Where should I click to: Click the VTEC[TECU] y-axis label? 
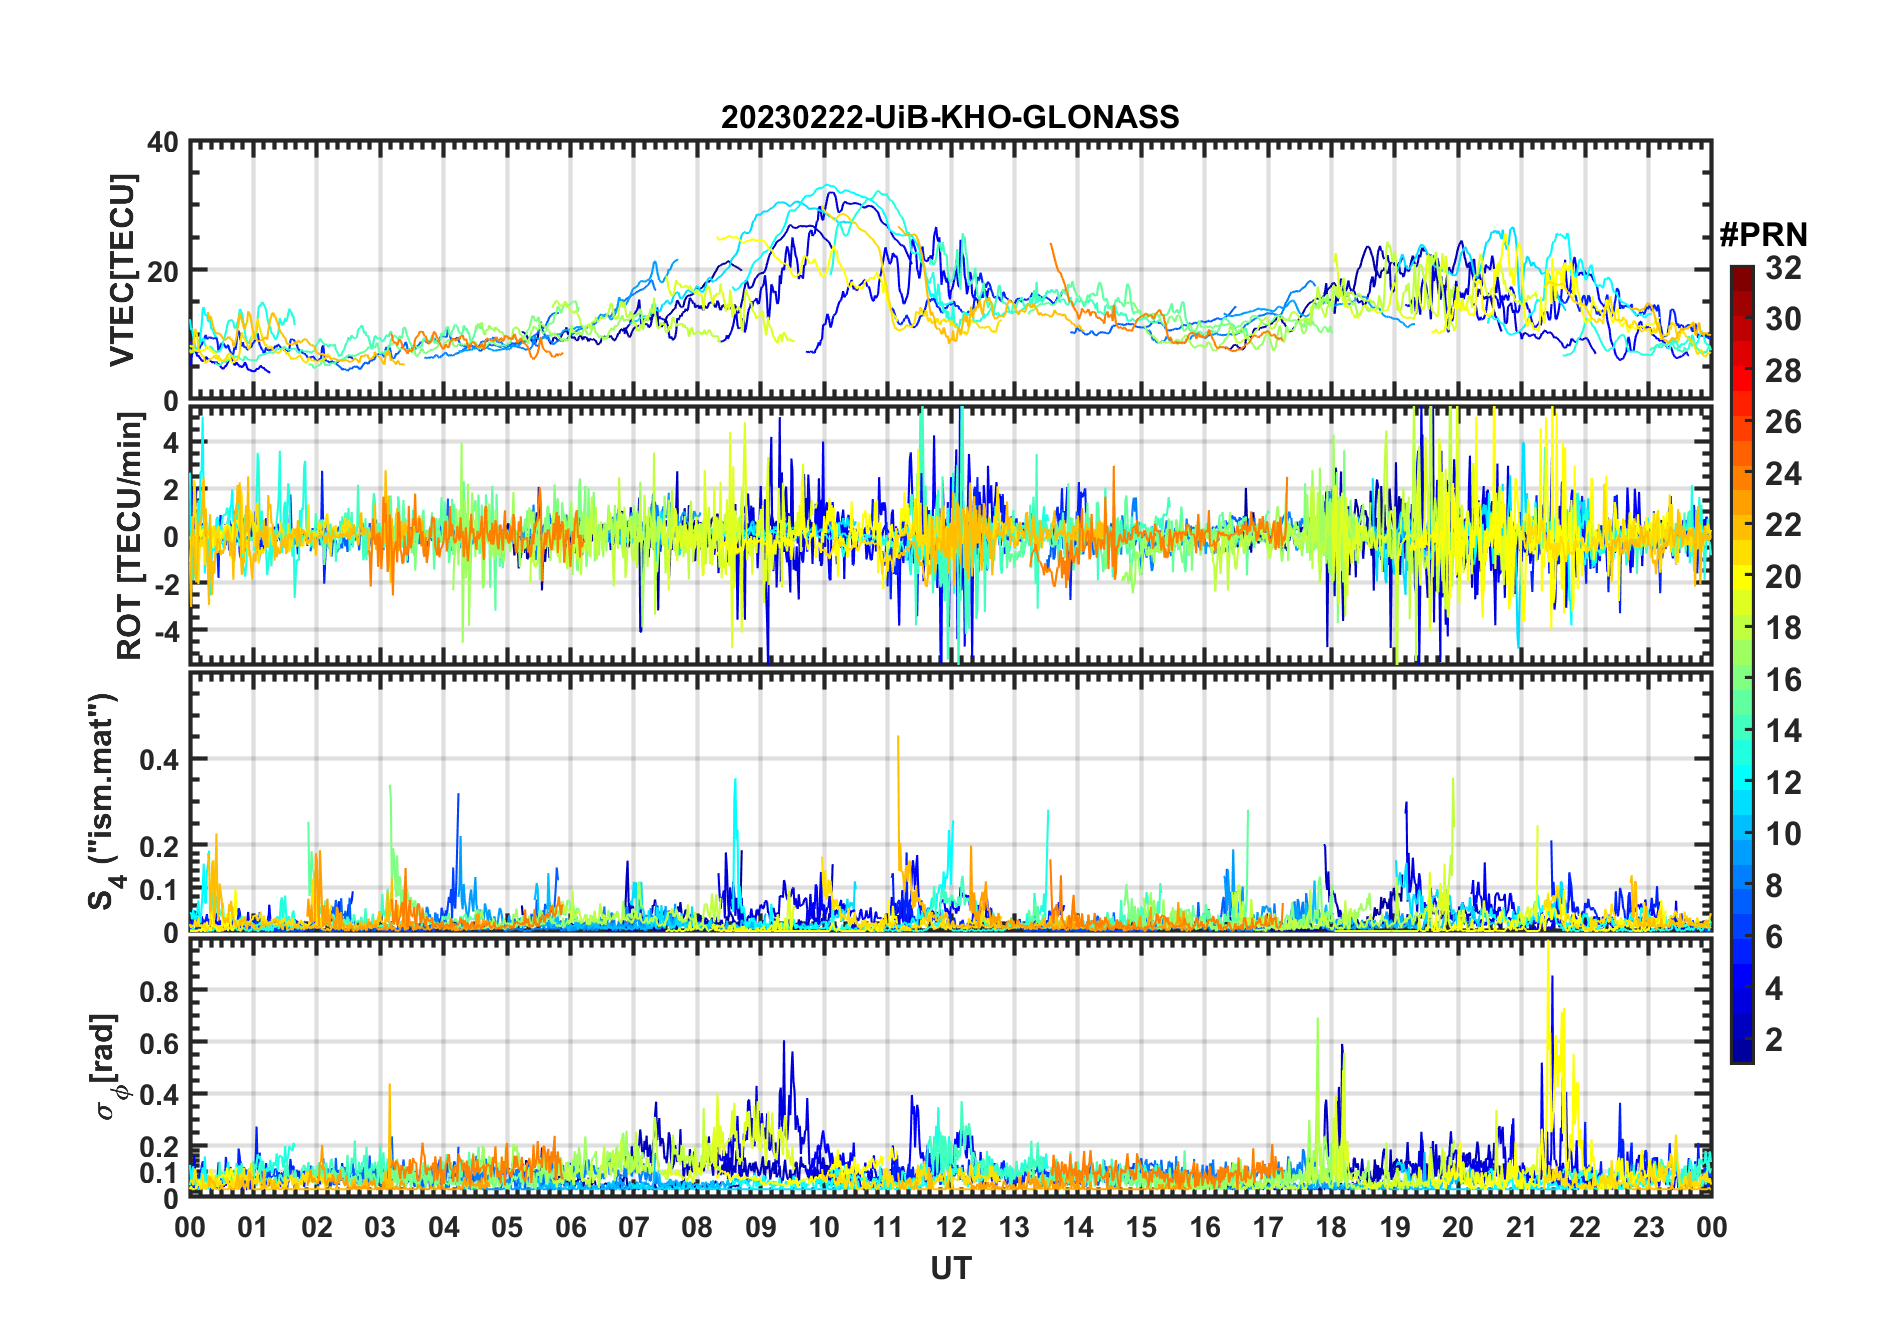pos(121,270)
